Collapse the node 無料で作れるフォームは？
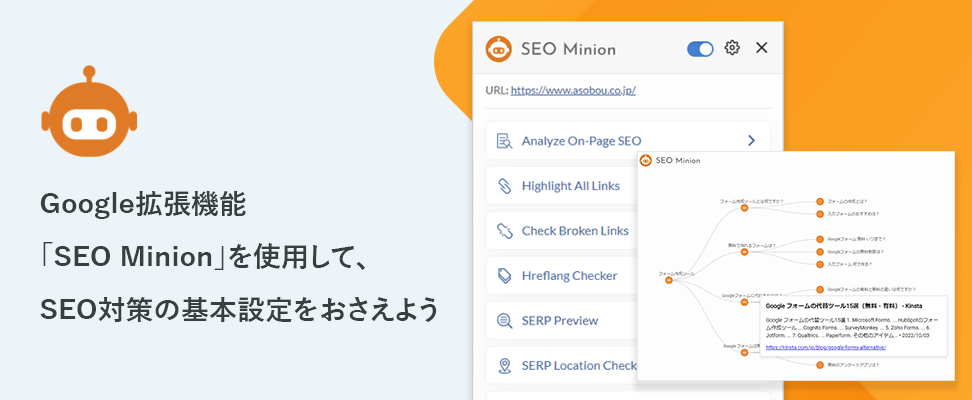972x400 pixels. (744, 252)
